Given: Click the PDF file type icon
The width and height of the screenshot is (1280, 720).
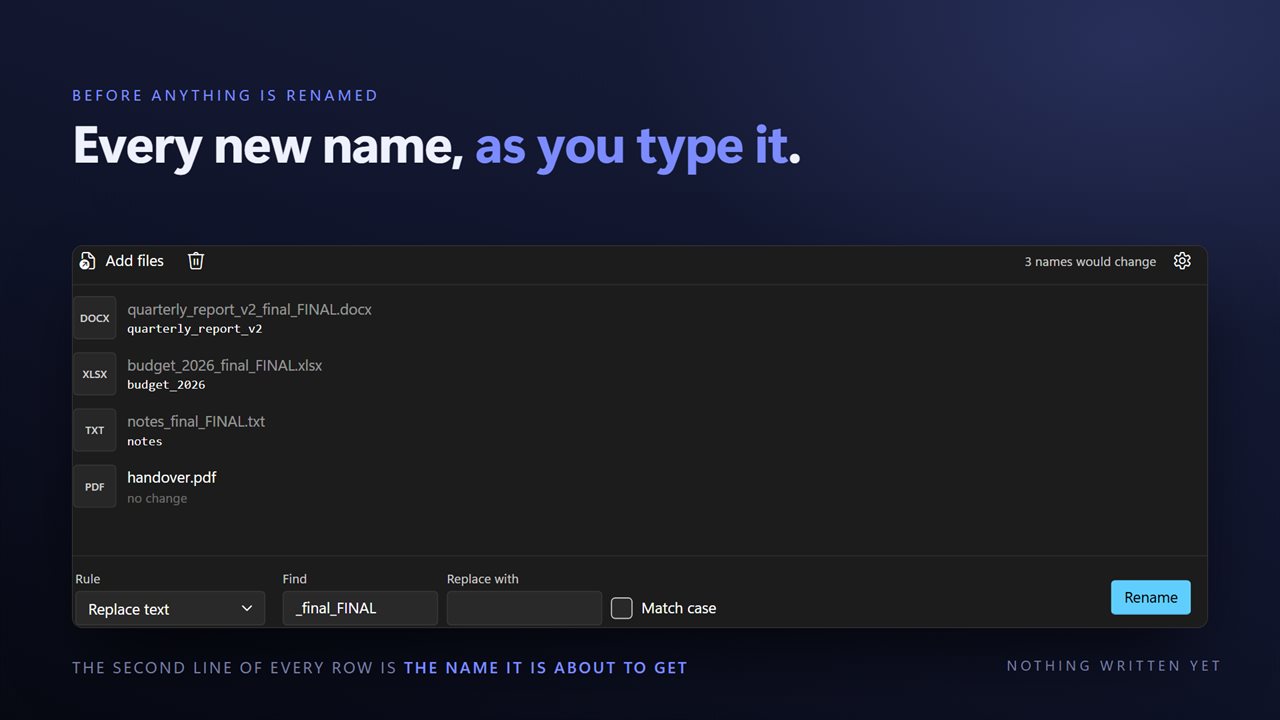Looking at the screenshot, I should [x=95, y=486].
